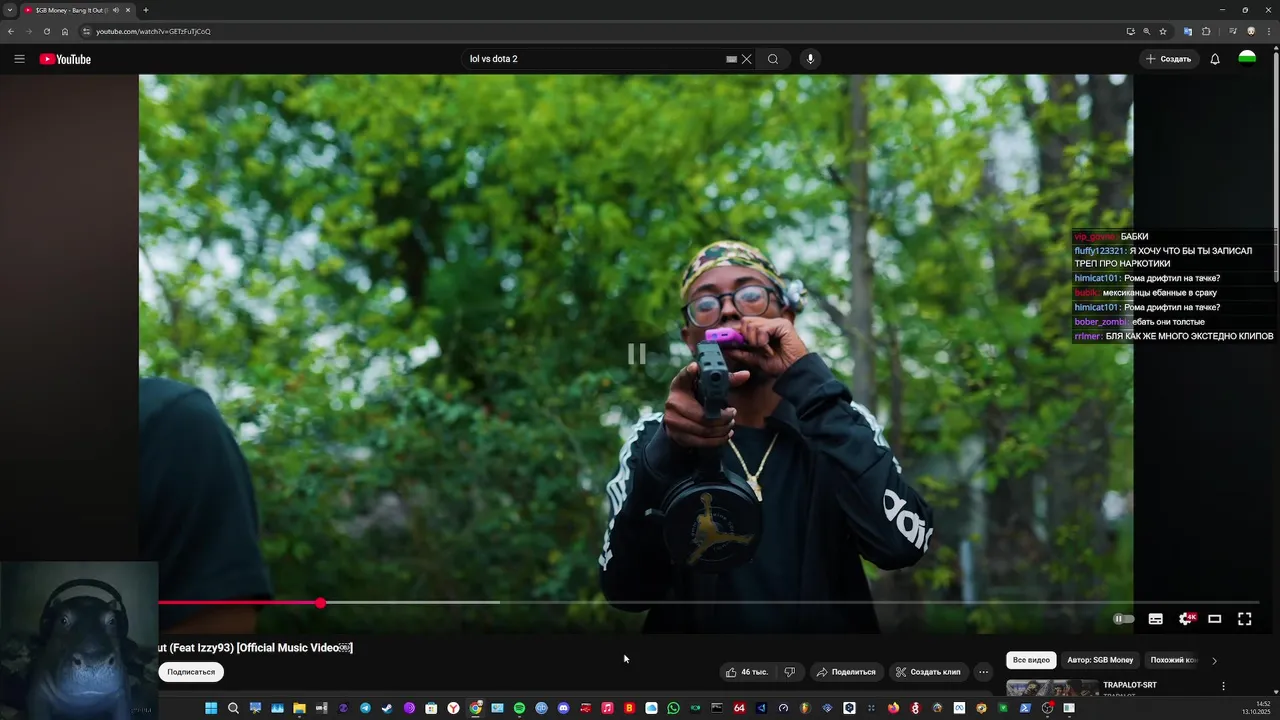Screen dimensions: 1280x720
Task: Run the search with the magnifier button
Action: (773, 59)
